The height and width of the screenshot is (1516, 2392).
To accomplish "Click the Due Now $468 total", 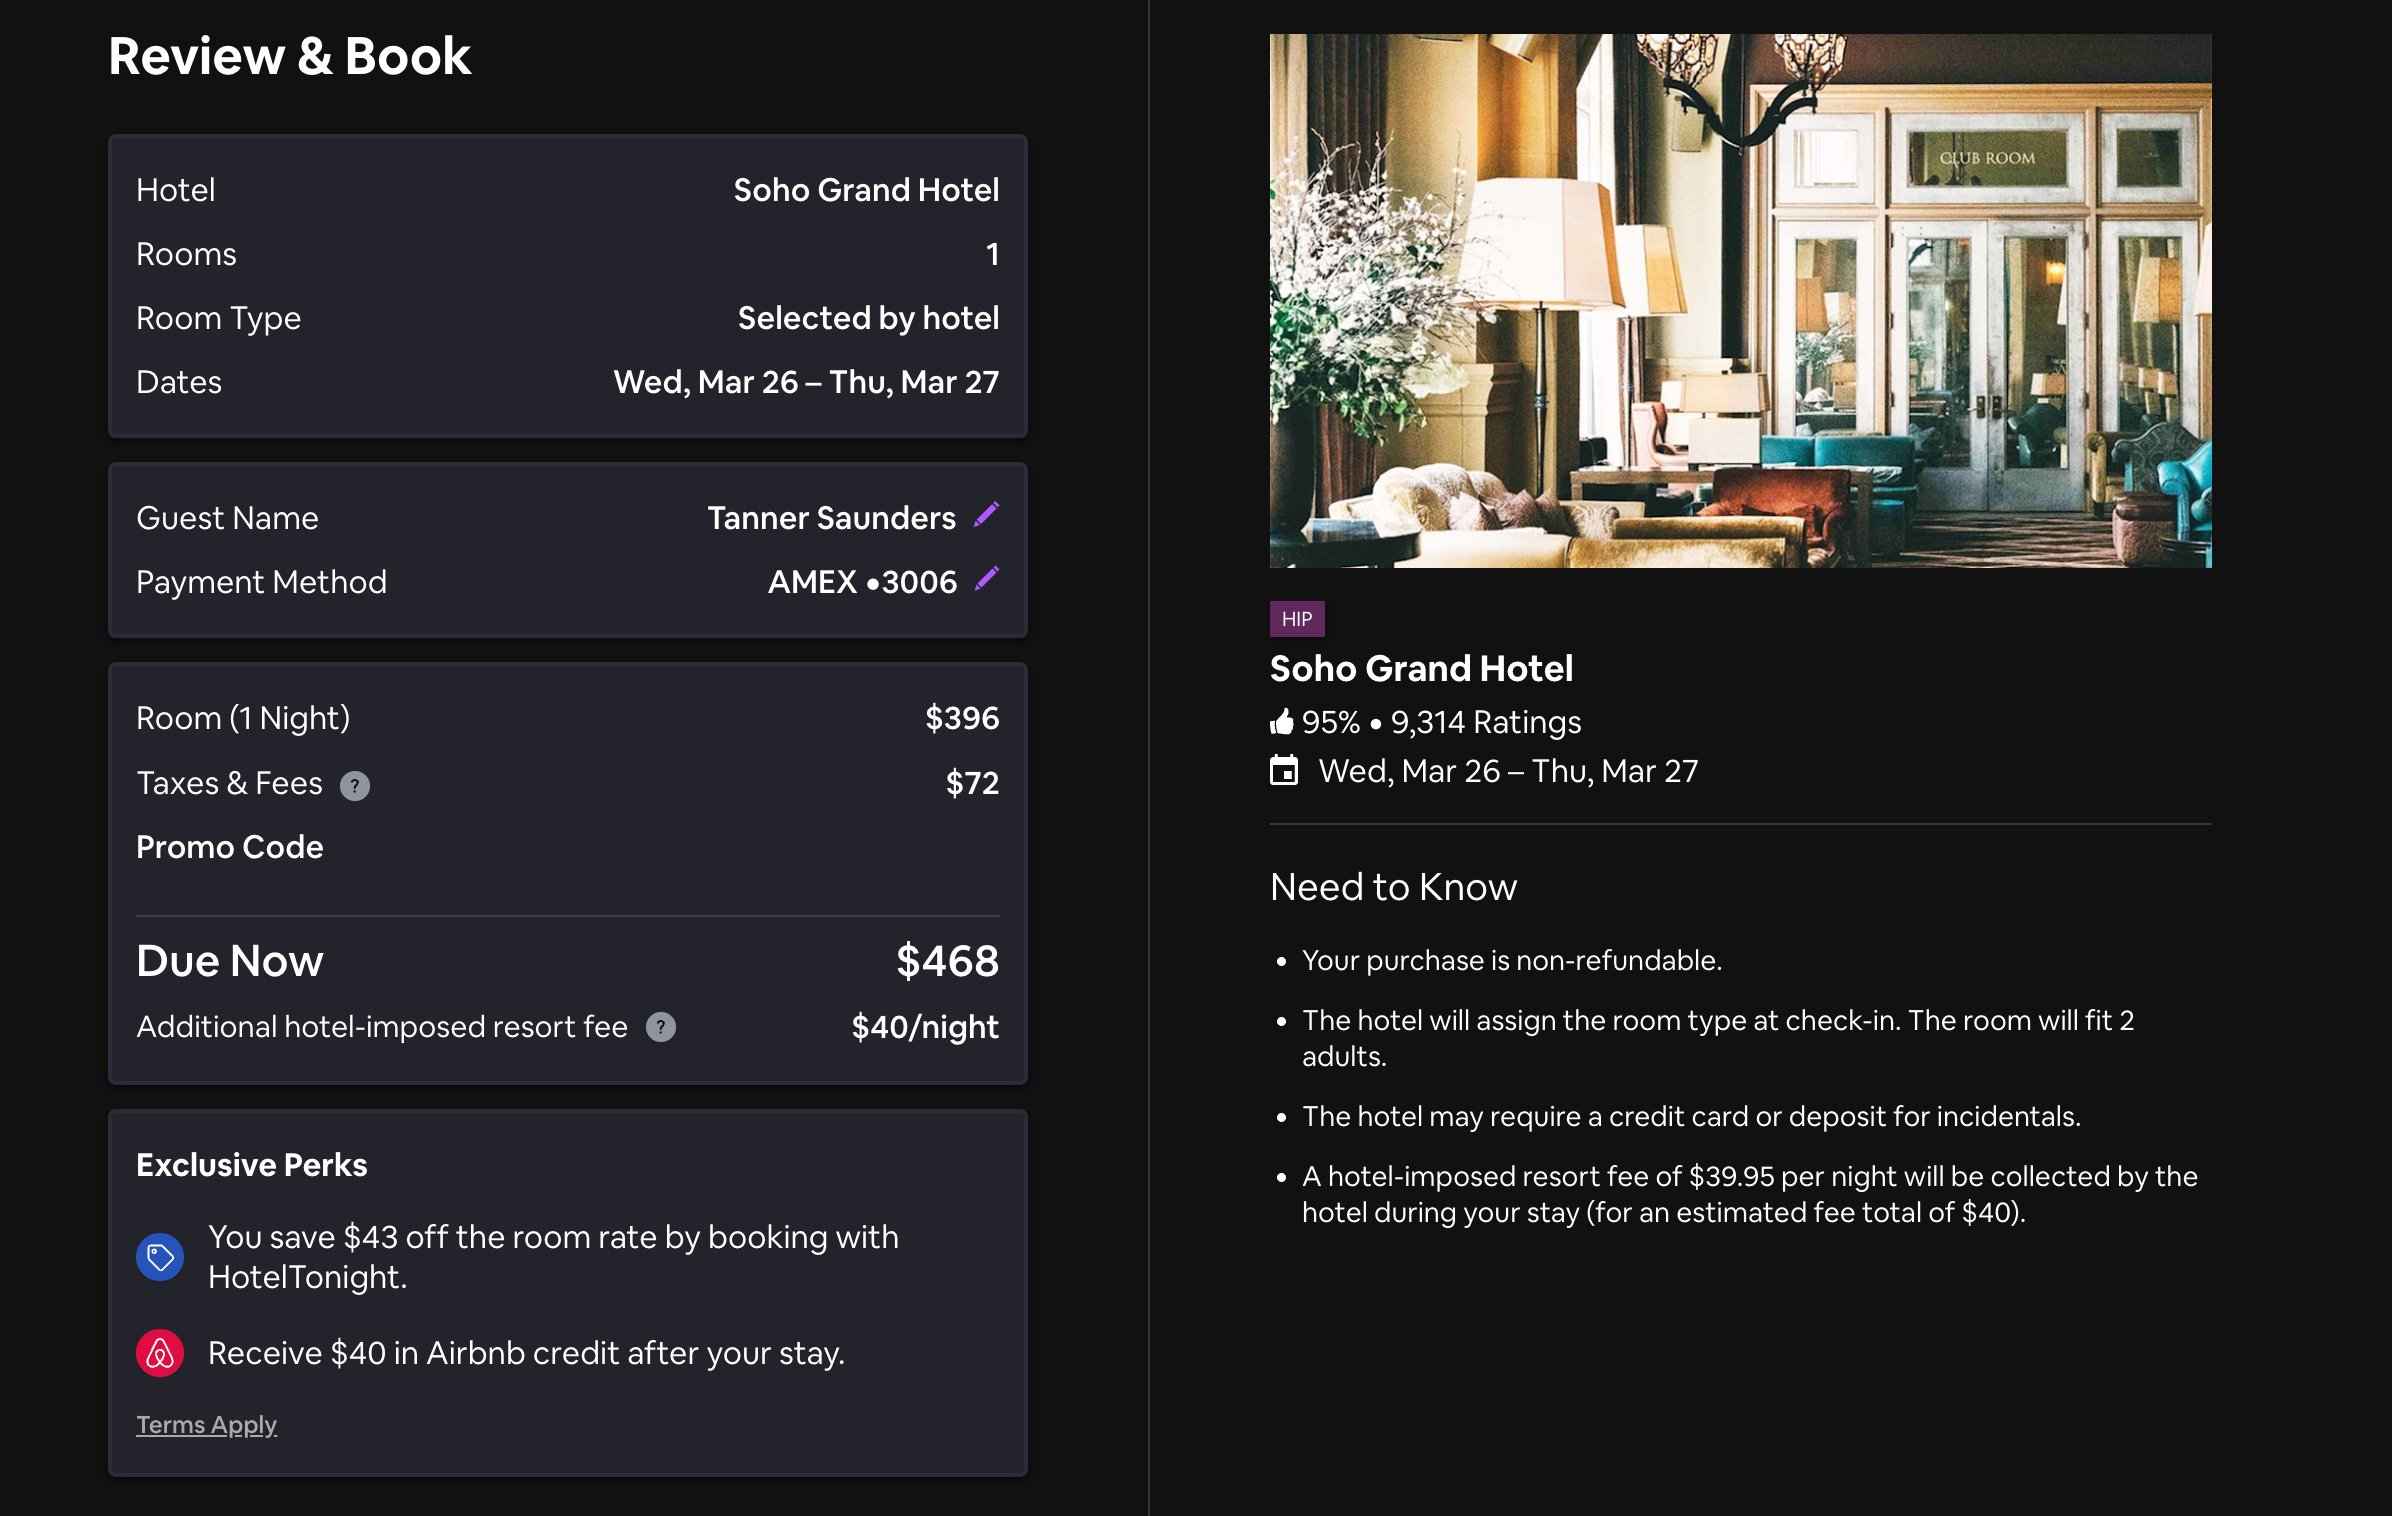I will tap(946, 961).
